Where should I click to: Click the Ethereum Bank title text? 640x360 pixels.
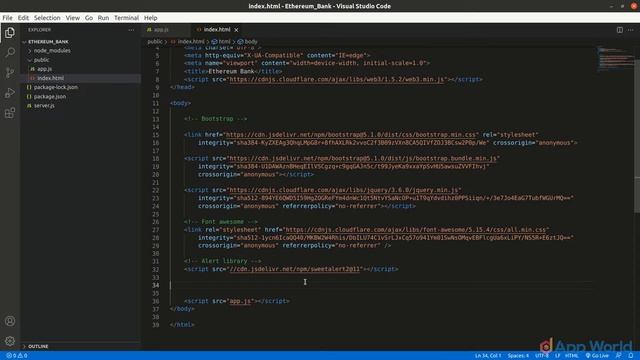point(231,71)
